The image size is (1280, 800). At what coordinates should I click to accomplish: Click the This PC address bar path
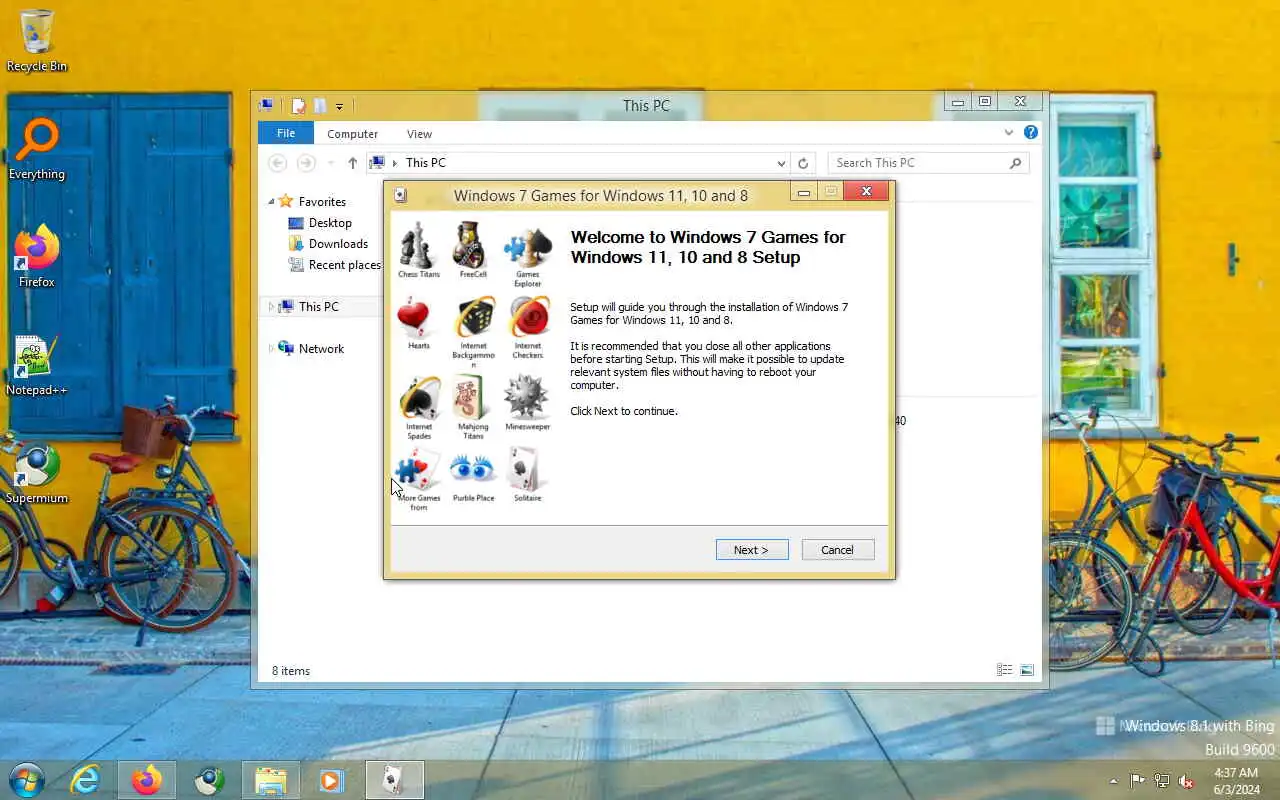pyautogui.click(x=425, y=163)
